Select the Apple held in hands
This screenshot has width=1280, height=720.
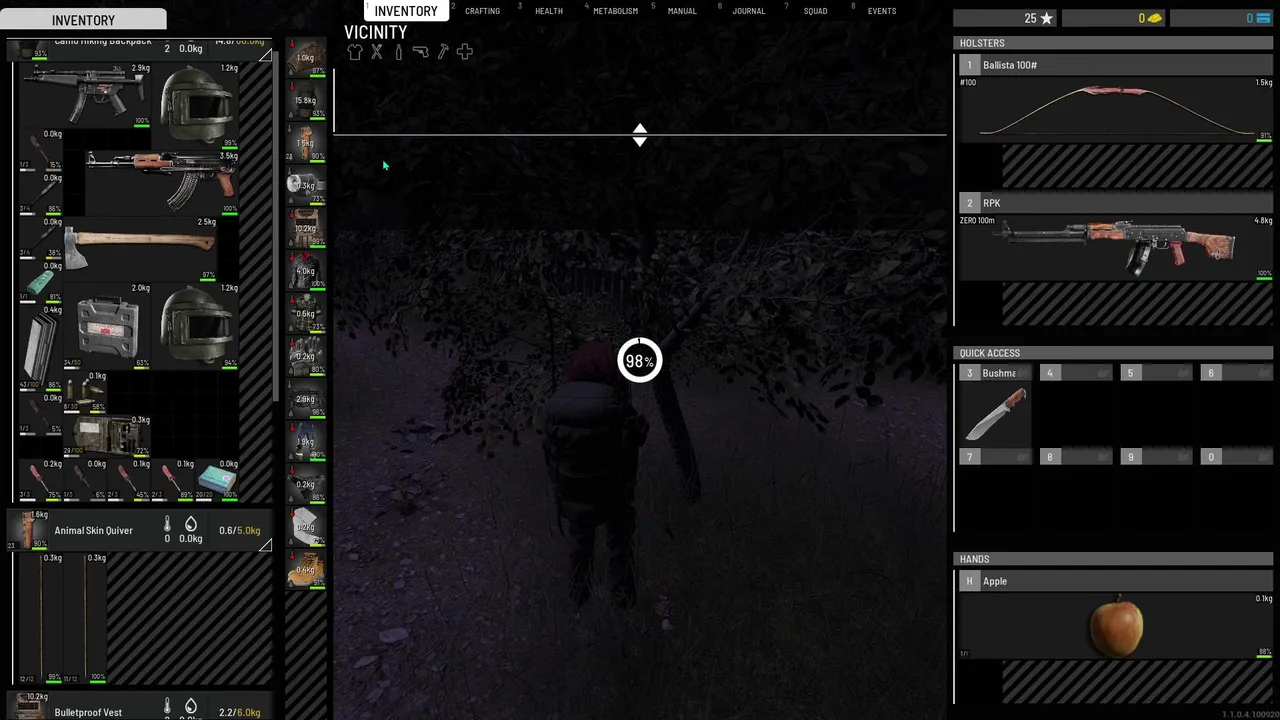click(x=1116, y=627)
